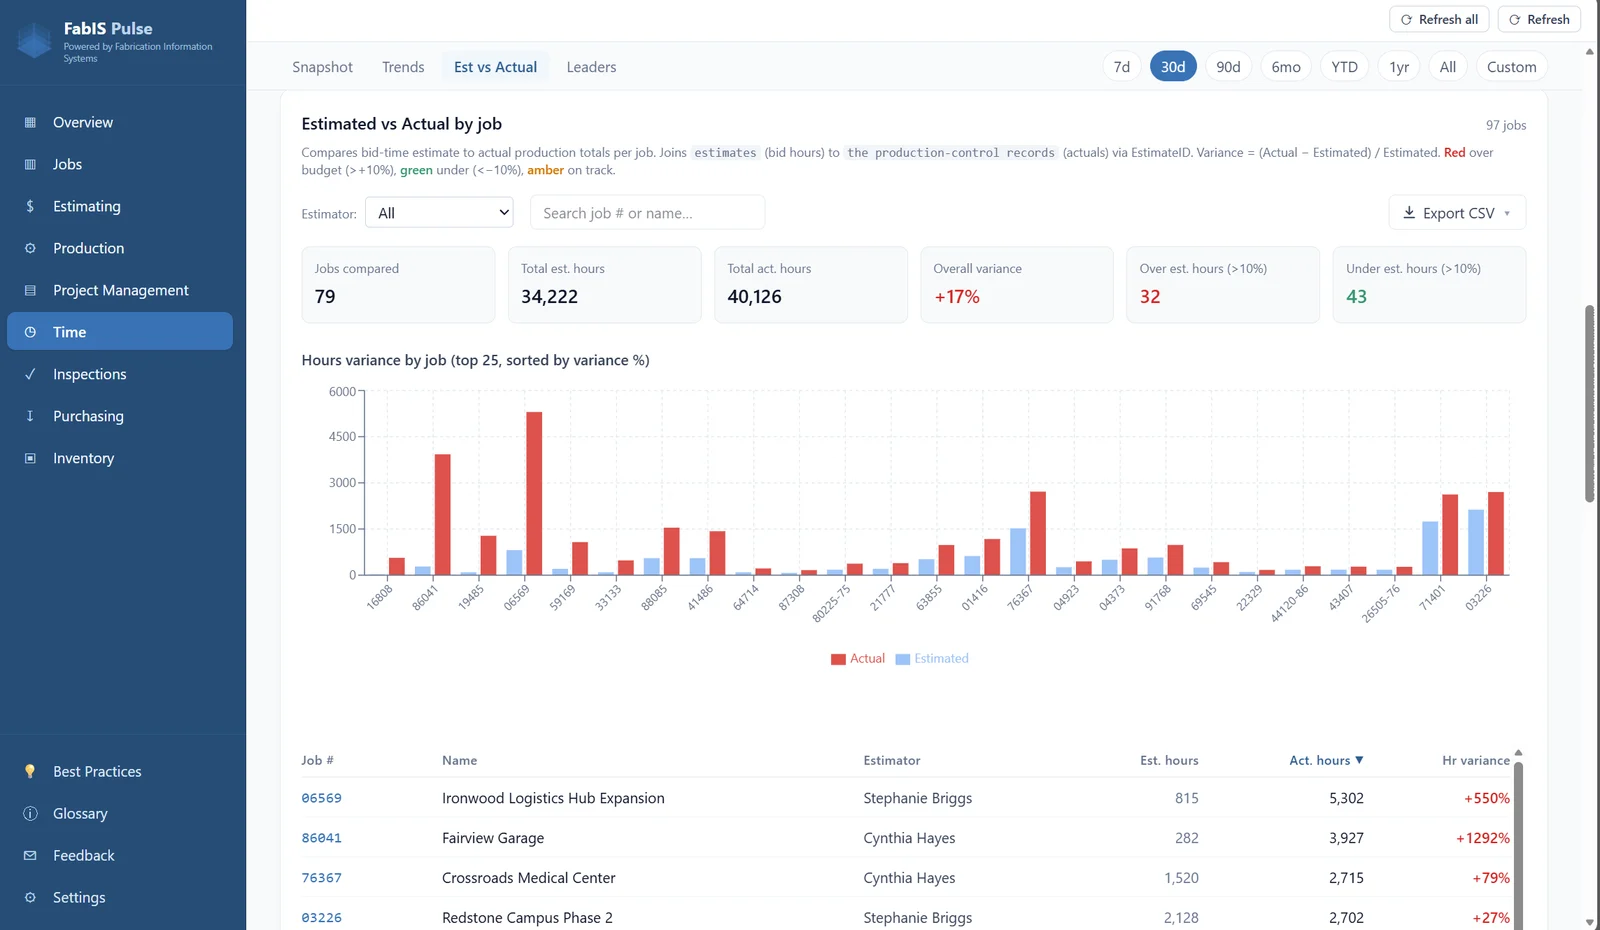Click the Inspections checkmark icon
The height and width of the screenshot is (930, 1600).
pyautogui.click(x=30, y=374)
